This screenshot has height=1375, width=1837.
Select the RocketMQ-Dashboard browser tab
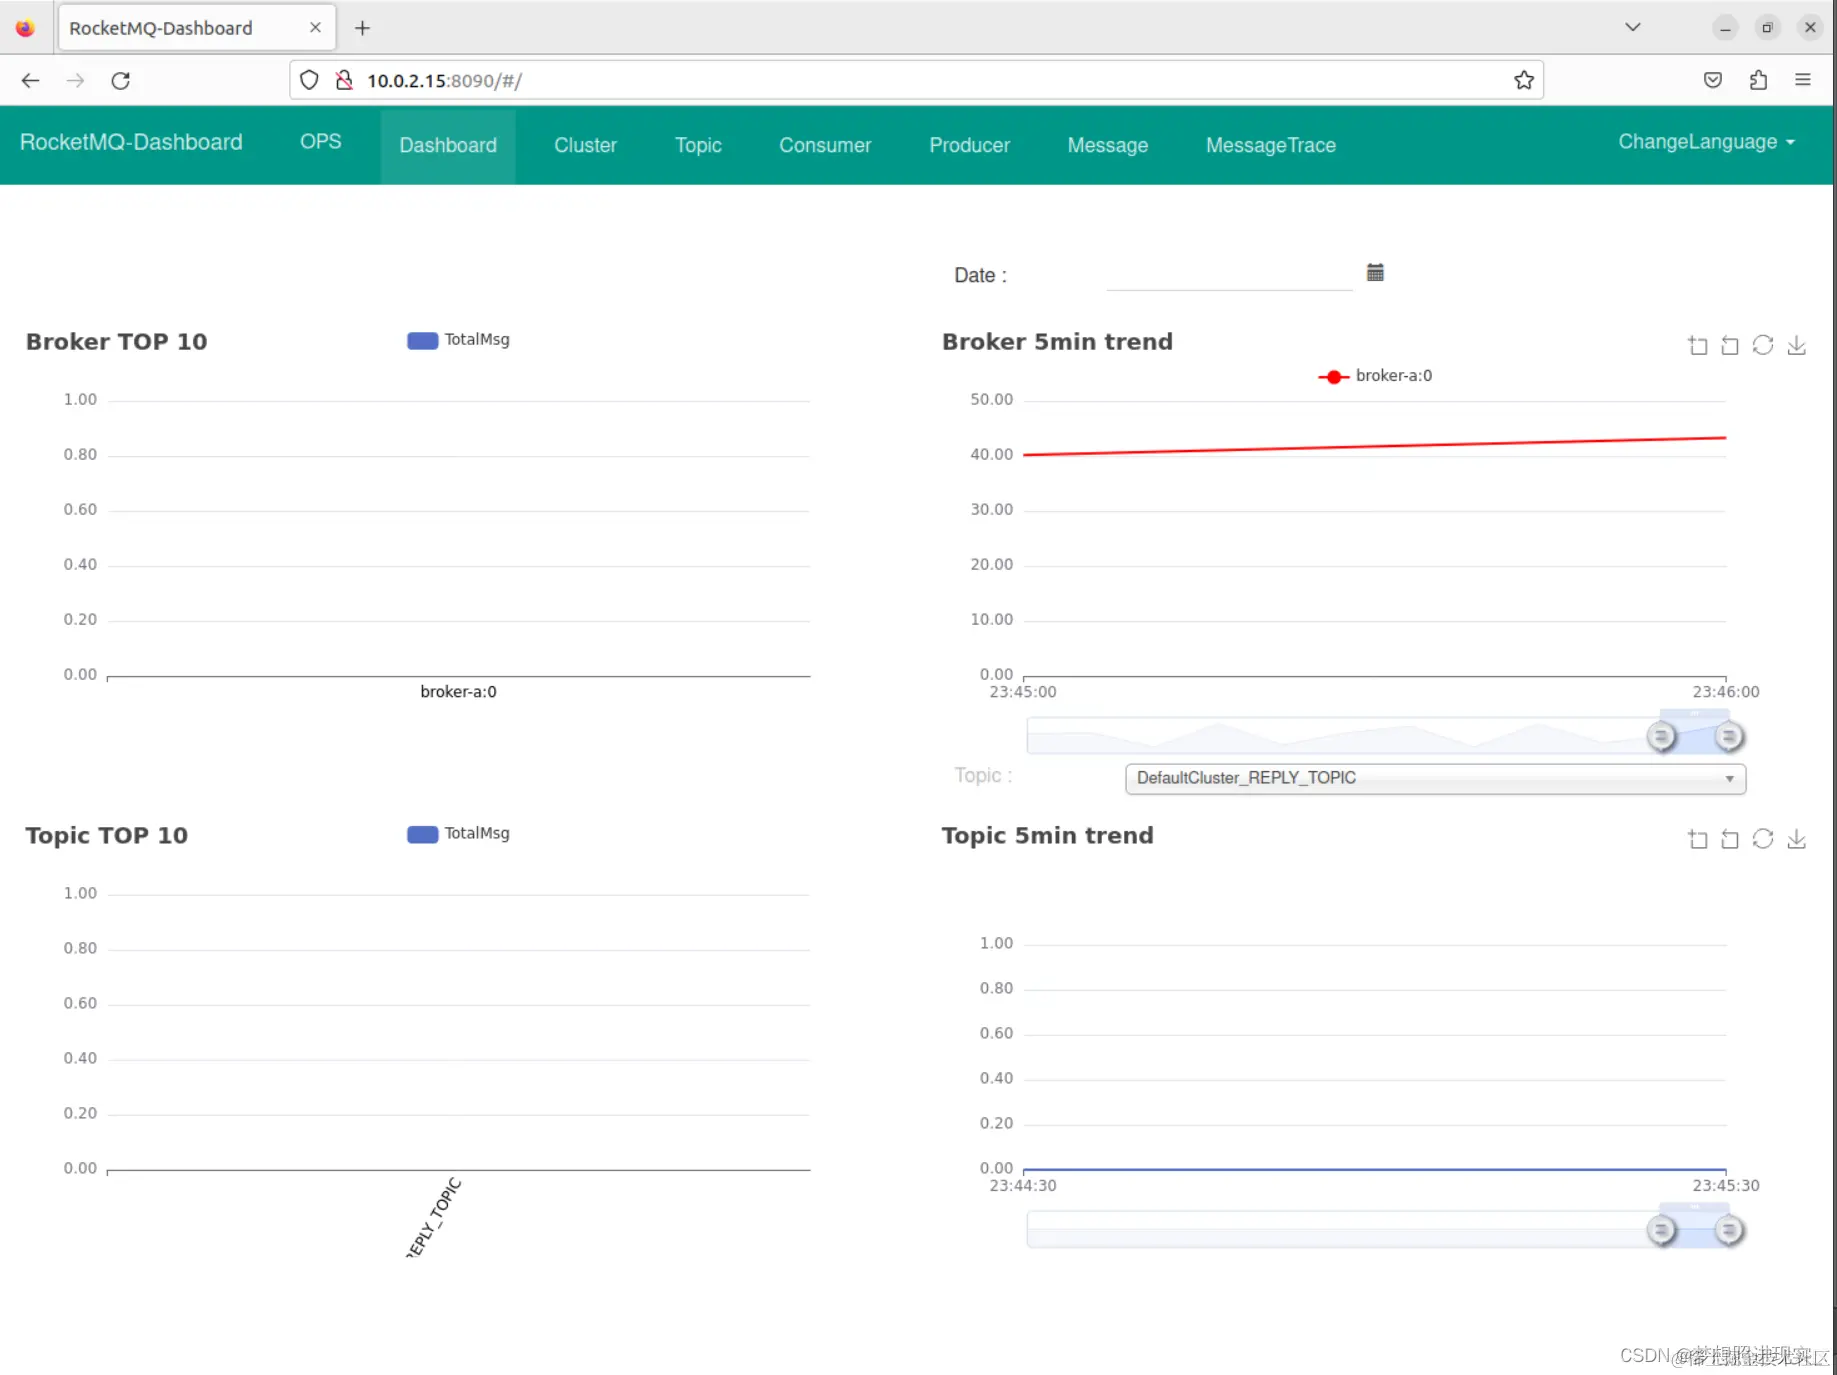click(197, 28)
